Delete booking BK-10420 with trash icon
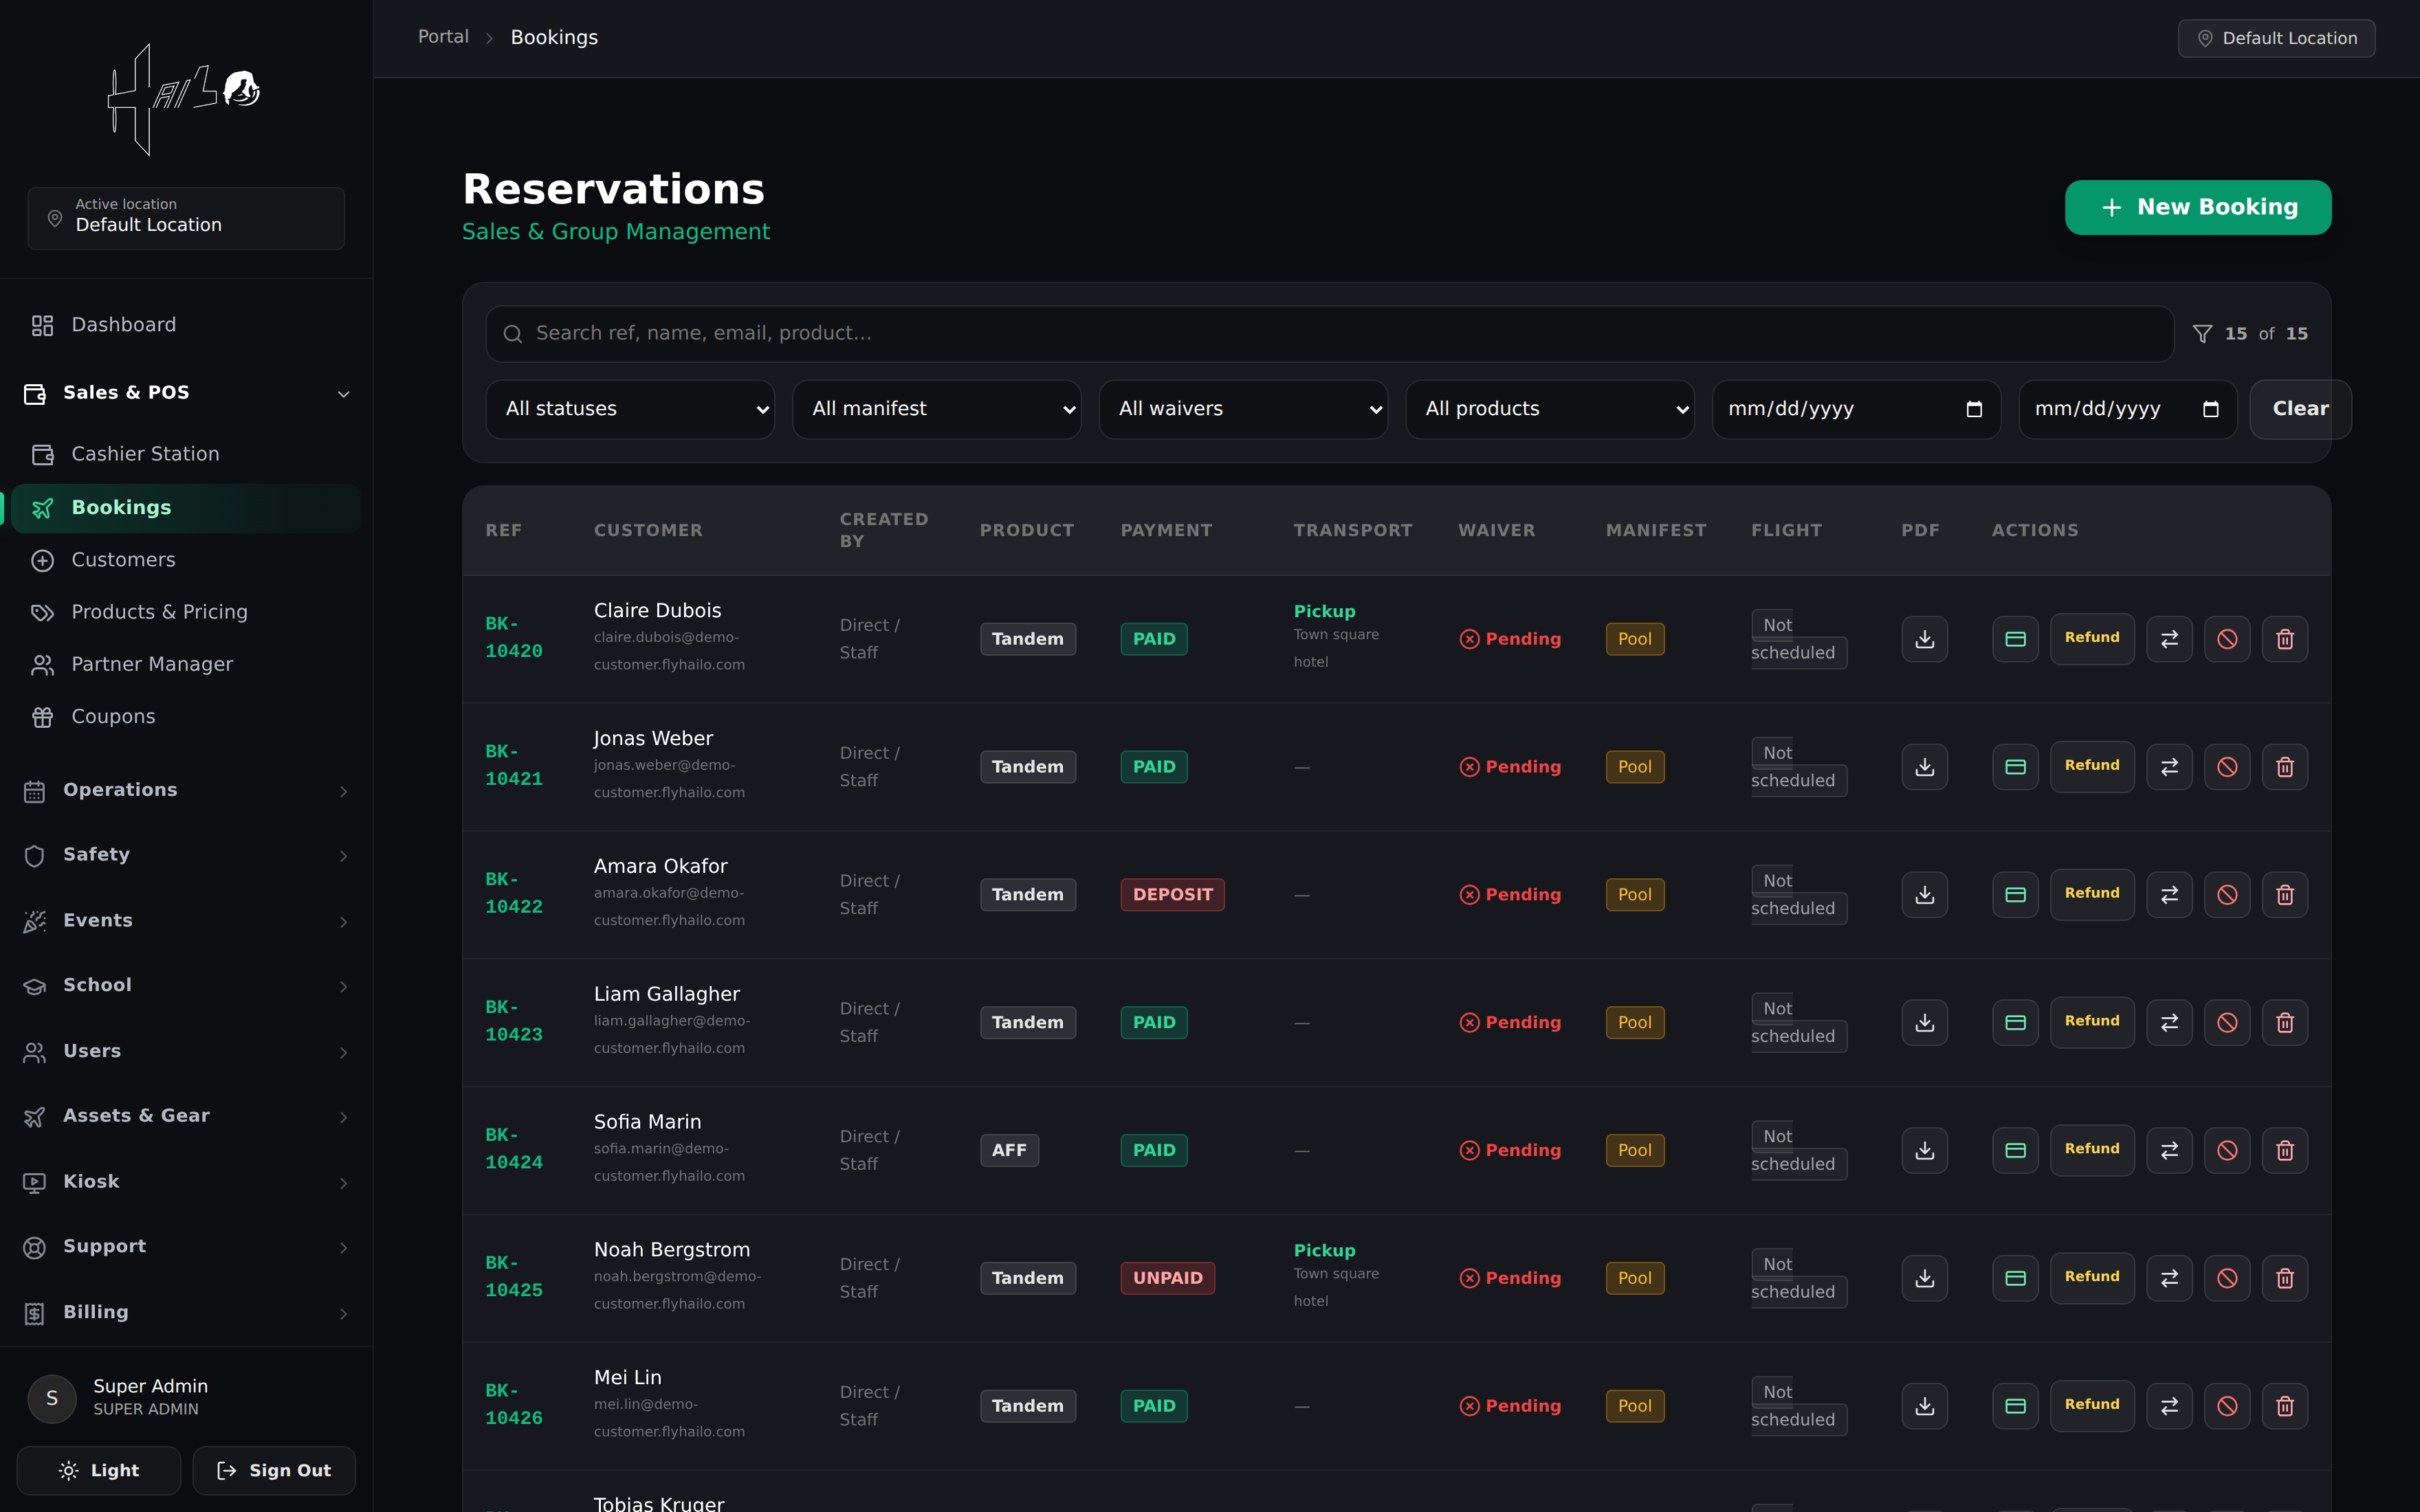This screenshot has width=2420, height=1512. pyautogui.click(x=2285, y=639)
